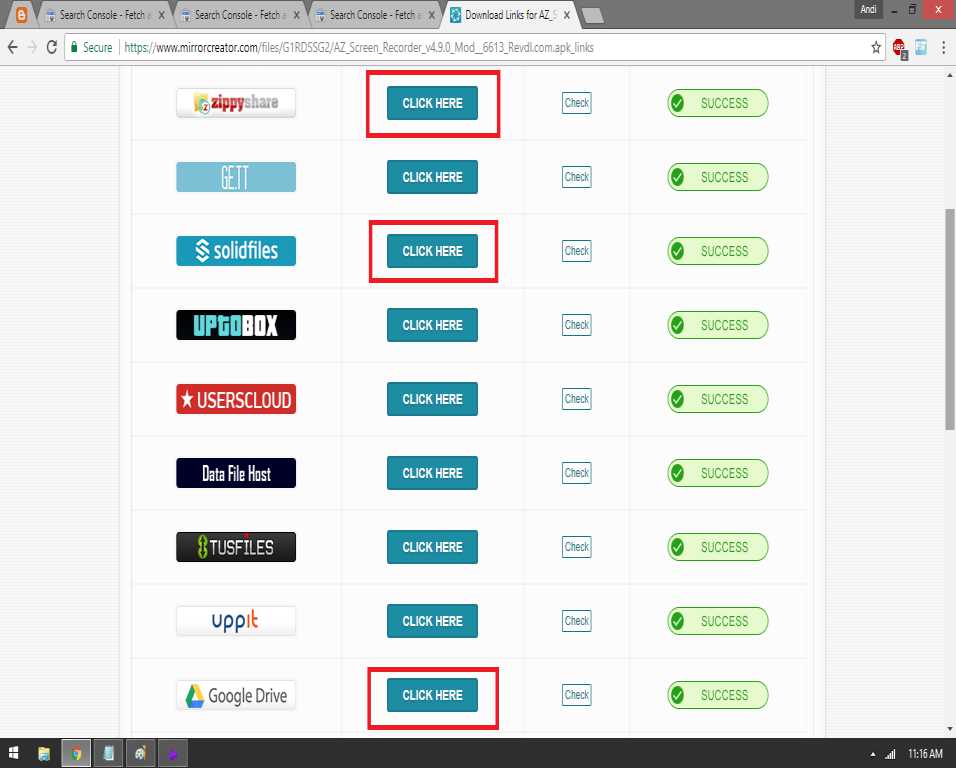Screen dimensions: 956x768
Task: Click CLICK HERE for Data File Host
Action: [432, 473]
